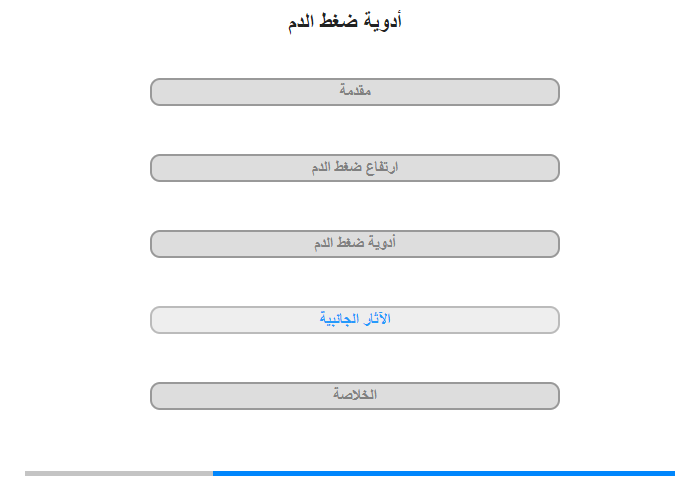
Task: Select the ارتفاع ضغط الدم button
Action: pos(355,168)
